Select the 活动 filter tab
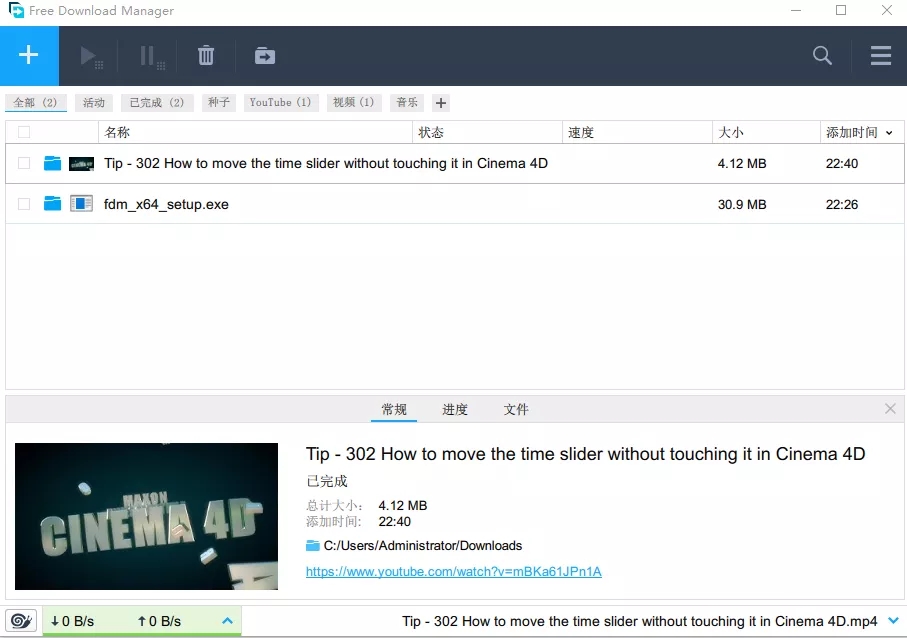Image resolution: width=907 pixels, height=638 pixels. click(x=94, y=102)
